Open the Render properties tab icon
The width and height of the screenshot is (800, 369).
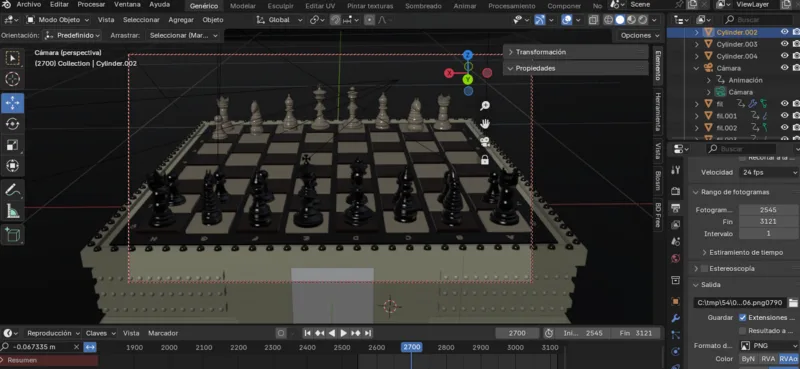pos(676,191)
